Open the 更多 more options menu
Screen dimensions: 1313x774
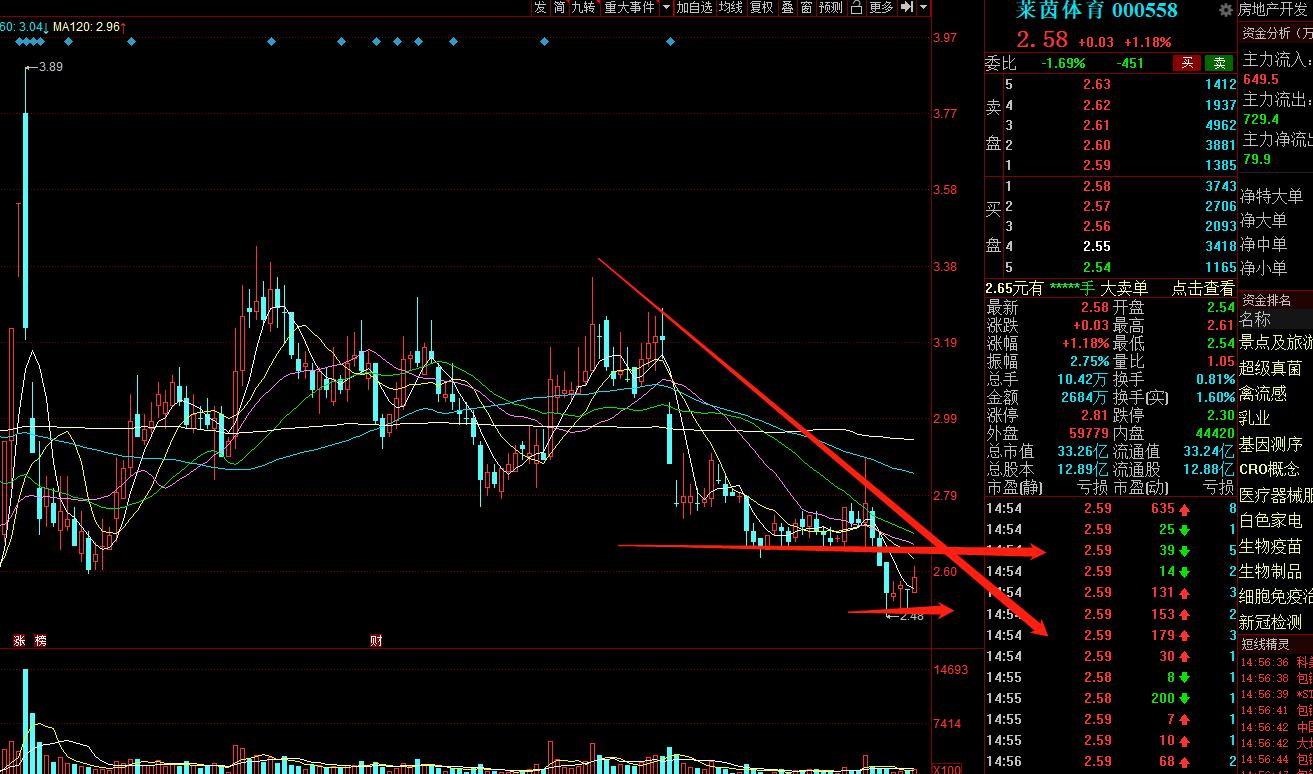(x=881, y=7)
